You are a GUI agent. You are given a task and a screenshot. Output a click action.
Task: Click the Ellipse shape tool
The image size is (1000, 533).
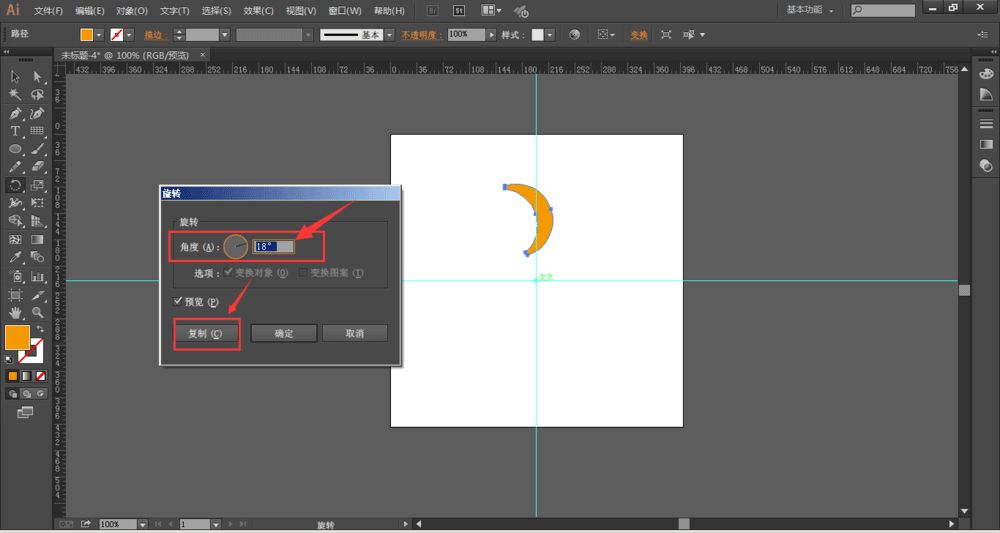(x=16, y=149)
